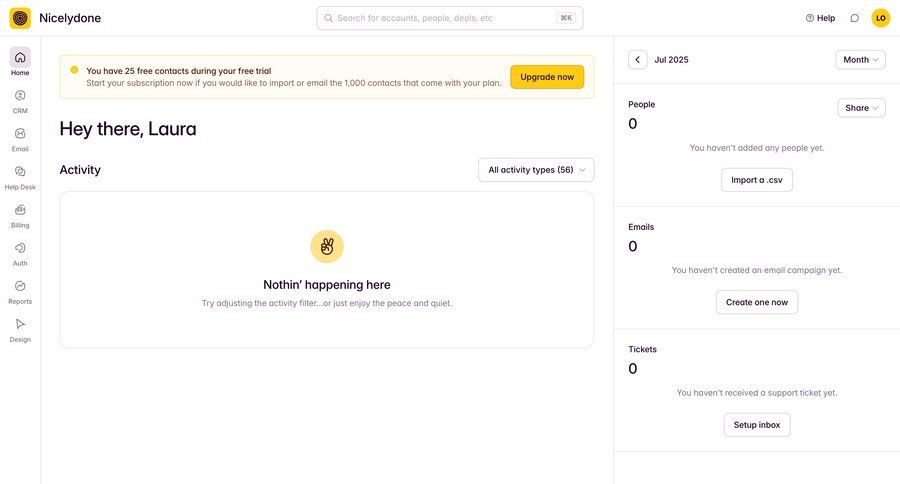Open the CRM section icon
Image resolution: width=900 pixels, height=484 pixels.
tap(20, 95)
